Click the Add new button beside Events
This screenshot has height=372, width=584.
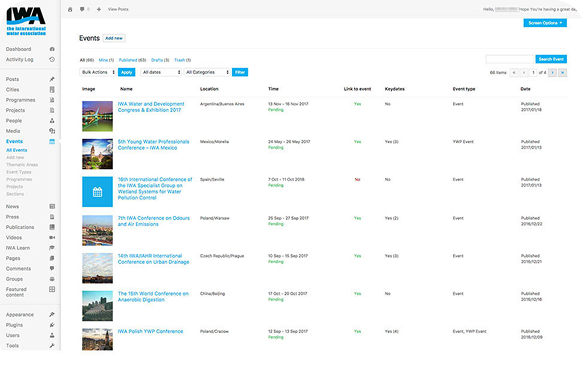click(x=114, y=38)
